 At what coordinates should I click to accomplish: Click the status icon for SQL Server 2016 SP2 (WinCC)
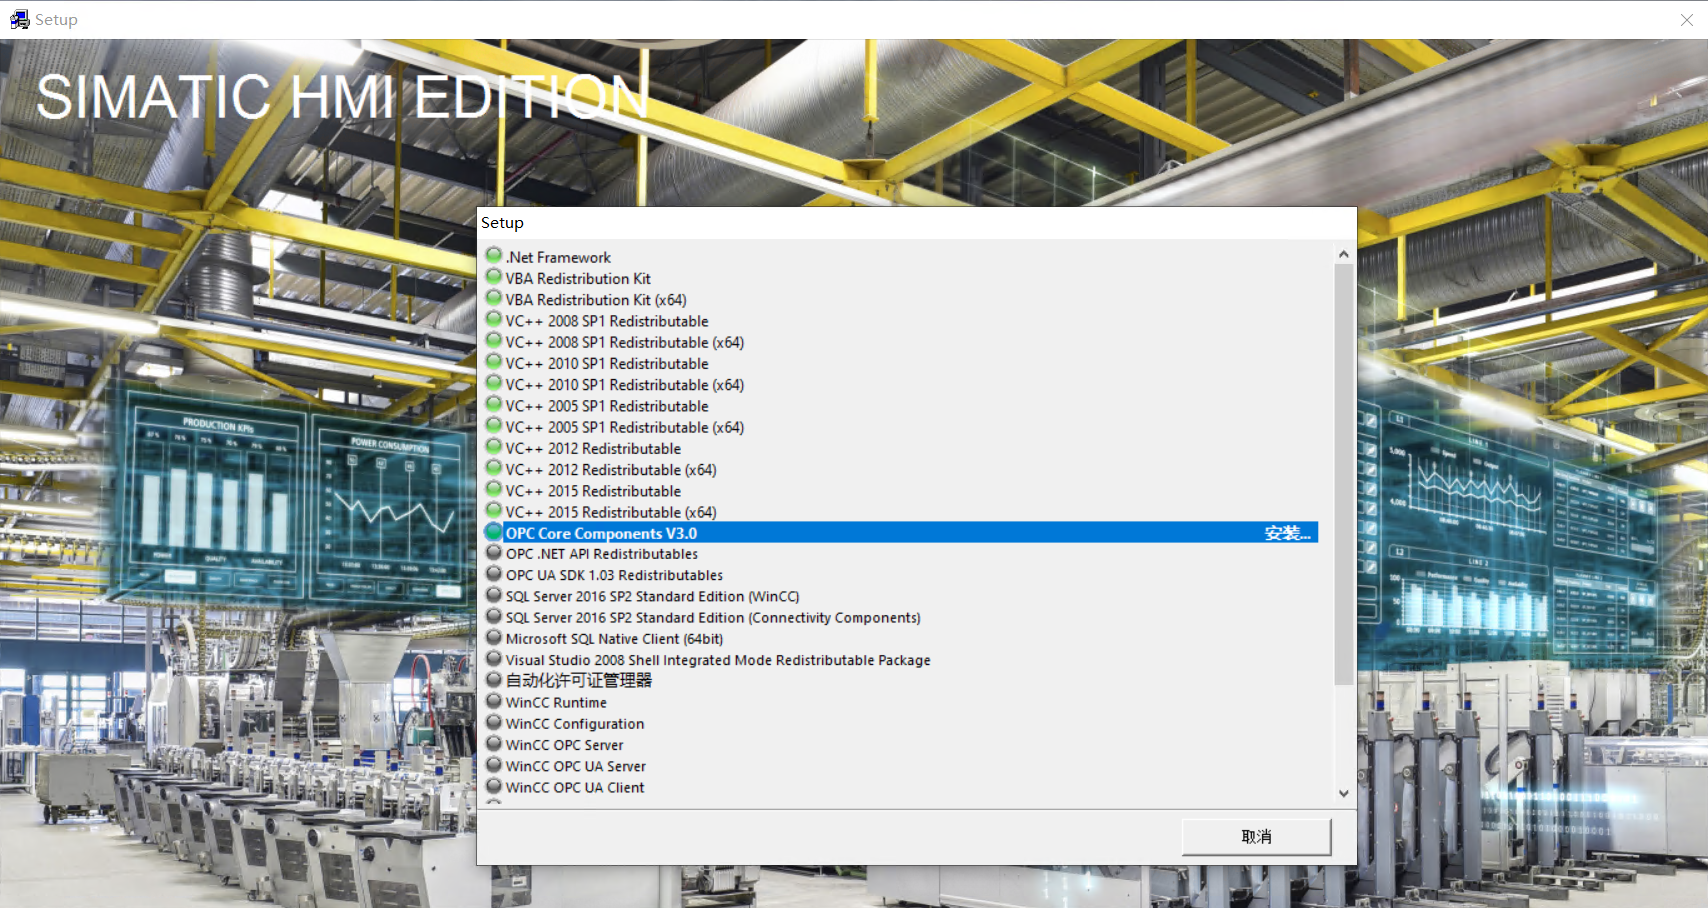(494, 594)
